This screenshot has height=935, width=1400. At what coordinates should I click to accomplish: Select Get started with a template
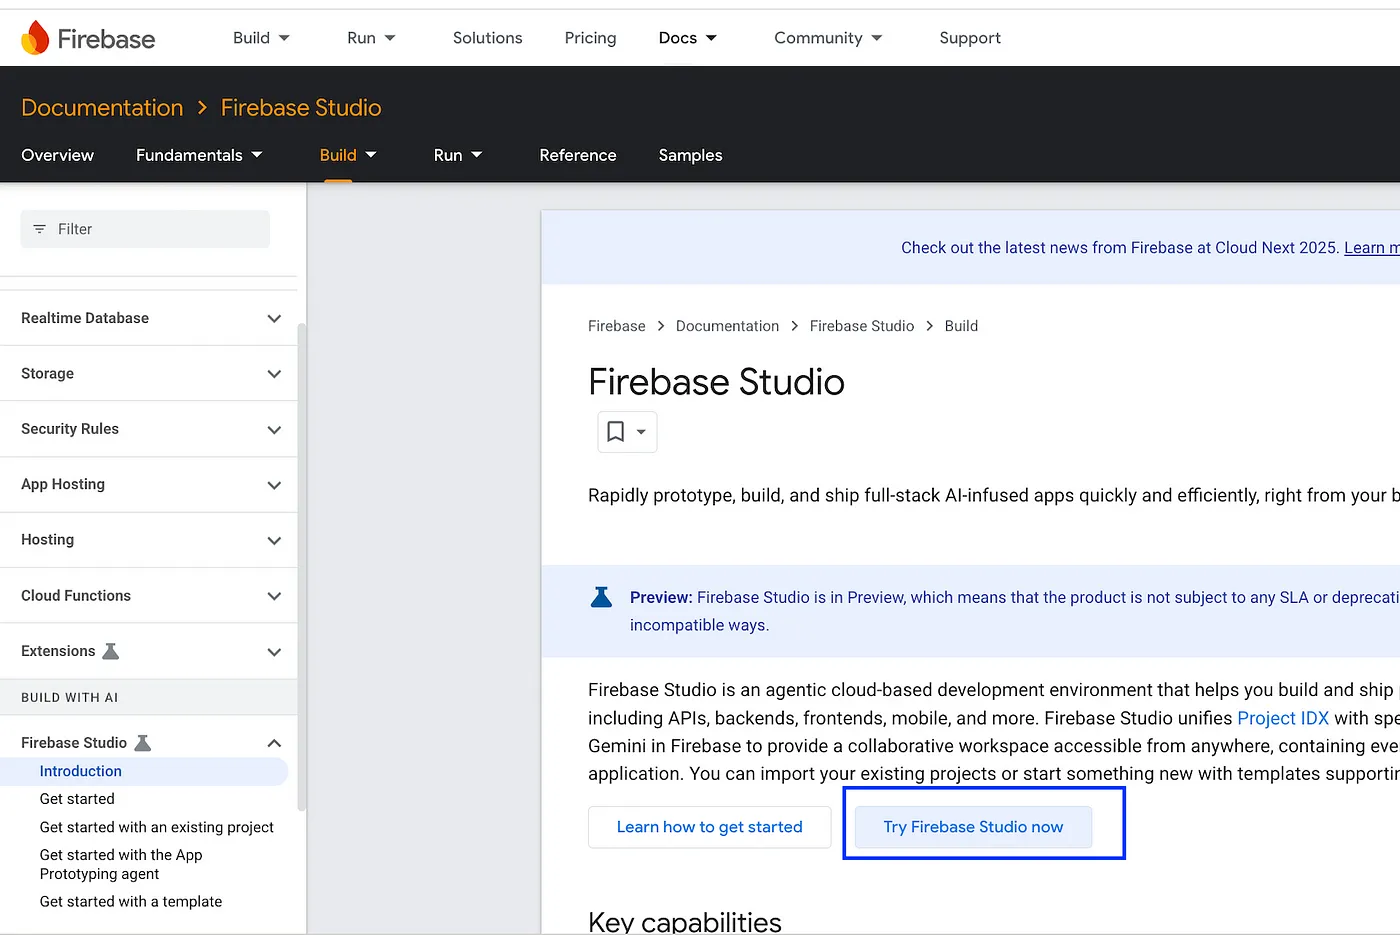tap(130, 901)
